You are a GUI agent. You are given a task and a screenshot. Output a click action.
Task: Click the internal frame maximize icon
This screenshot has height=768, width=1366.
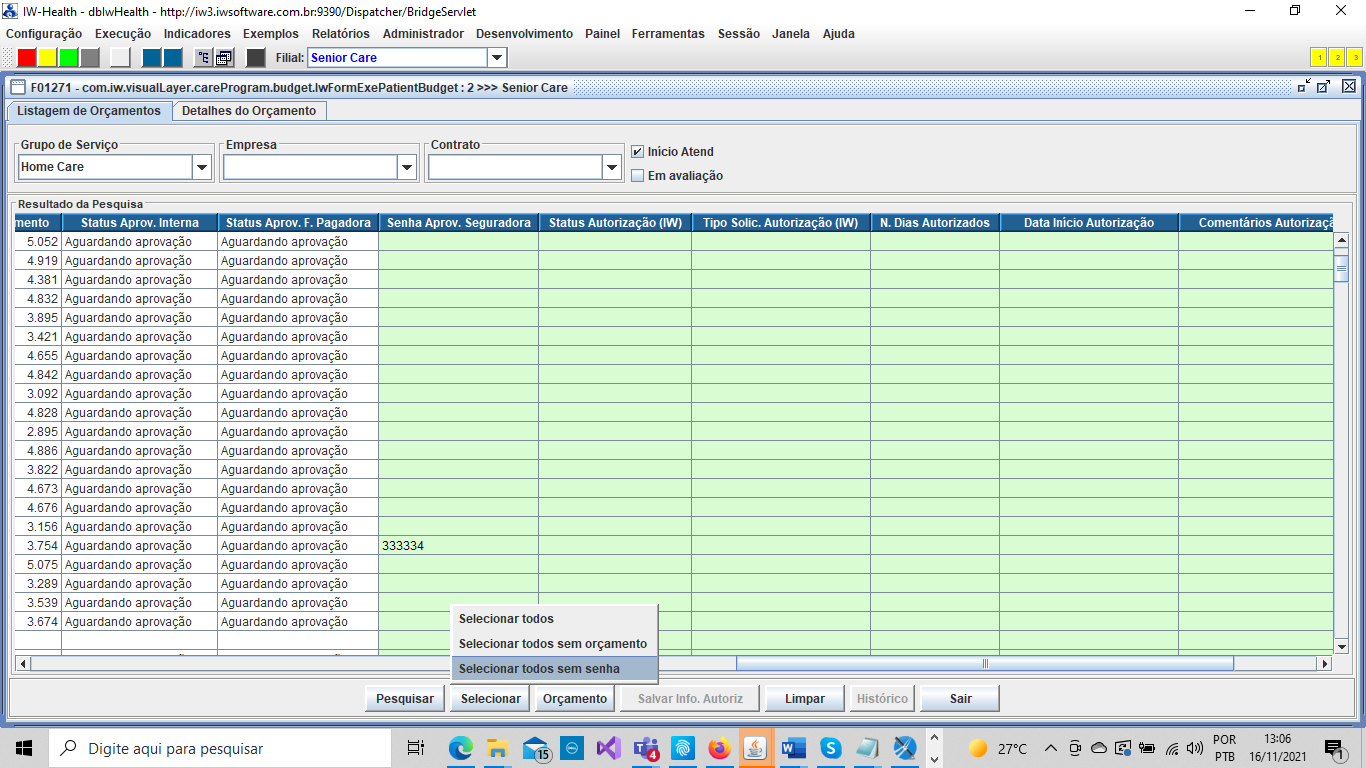point(1323,87)
